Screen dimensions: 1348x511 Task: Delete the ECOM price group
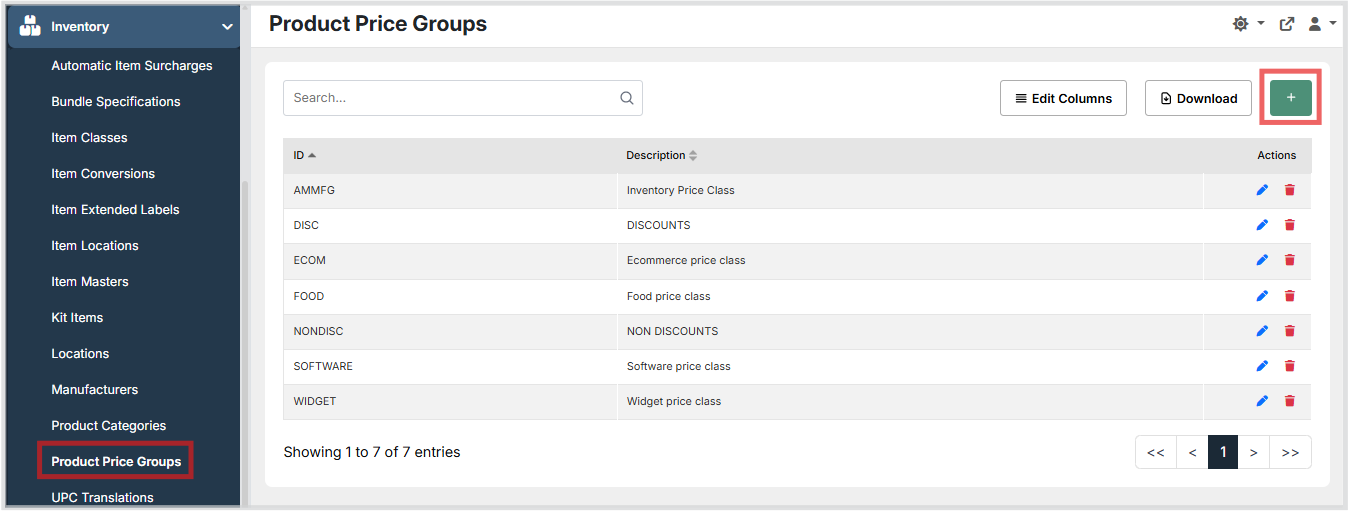pyautogui.click(x=1290, y=260)
